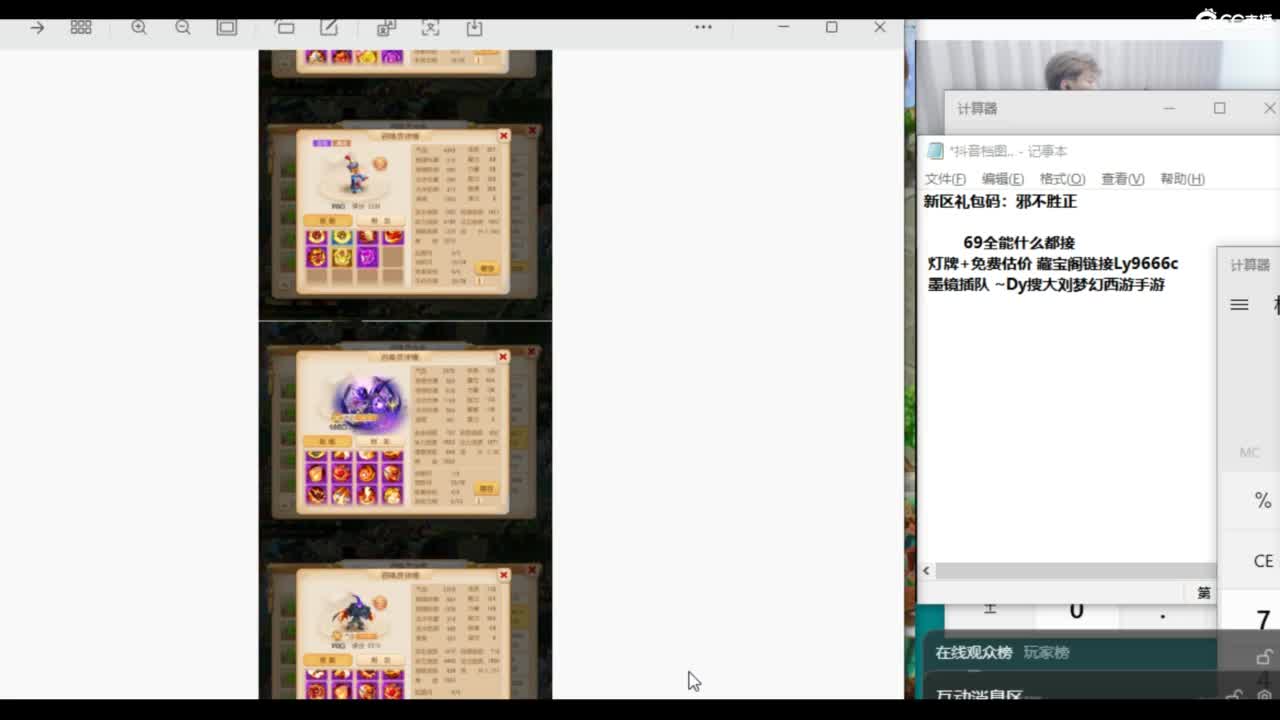
Task: Maximize the image viewer window
Action: [831, 27]
